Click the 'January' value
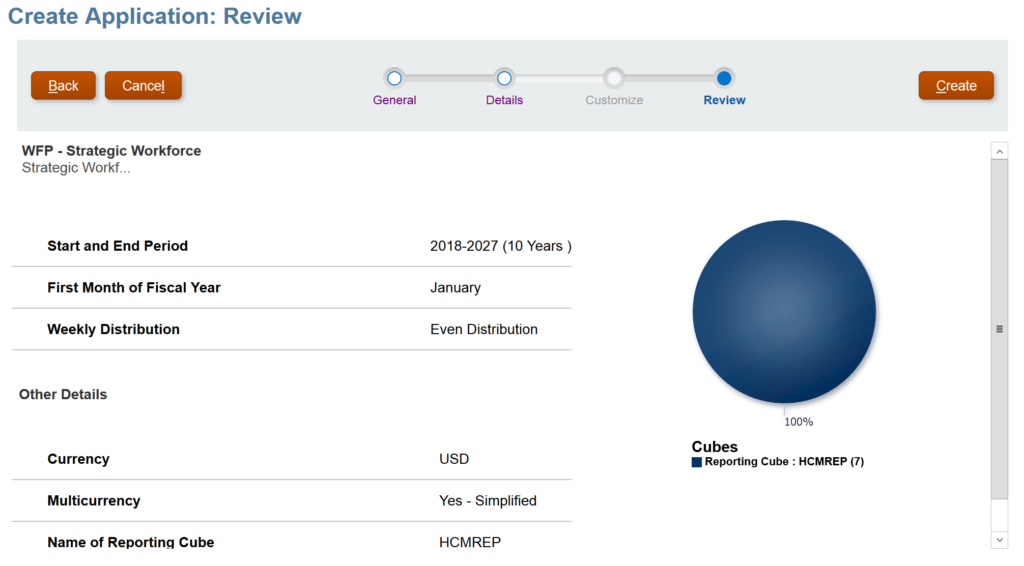1024x566 pixels. pyautogui.click(x=455, y=288)
